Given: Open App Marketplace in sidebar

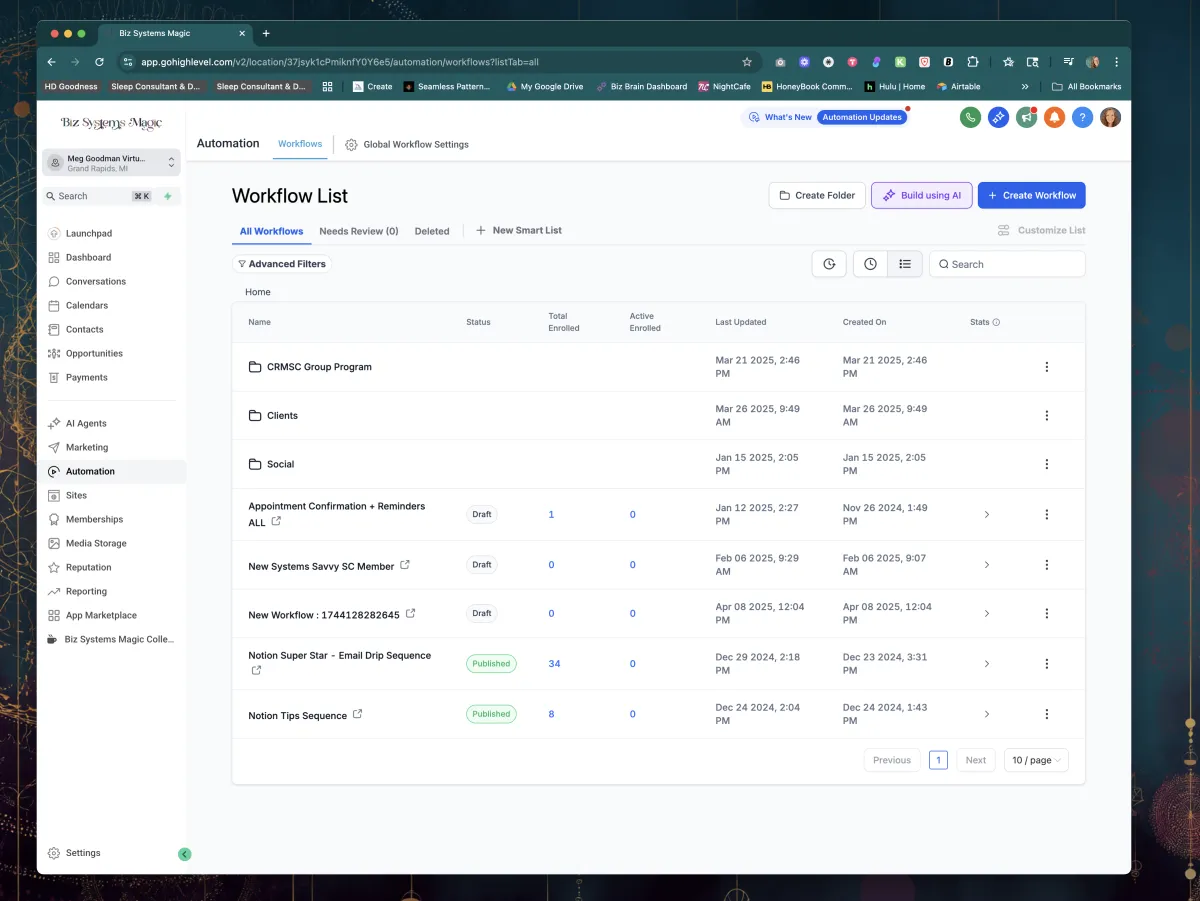Looking at the screenshot, I should tap(101, 615).
